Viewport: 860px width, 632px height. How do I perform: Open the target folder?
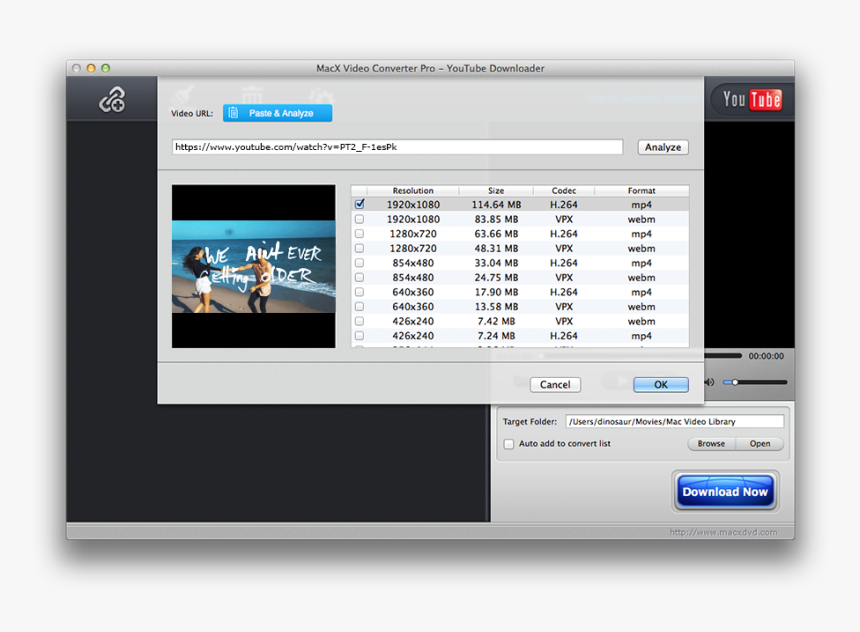click(760, 443)
